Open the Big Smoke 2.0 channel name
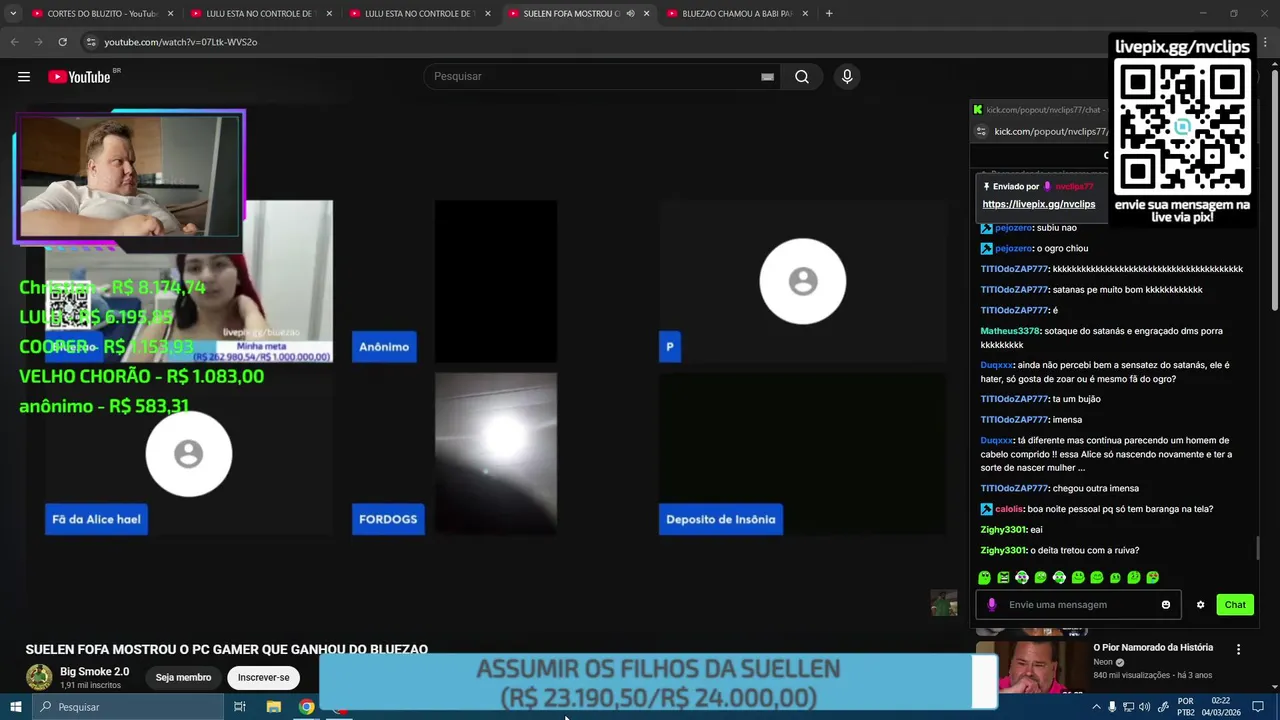Viewport: 1280px width, 720px height. click(94, 671)
